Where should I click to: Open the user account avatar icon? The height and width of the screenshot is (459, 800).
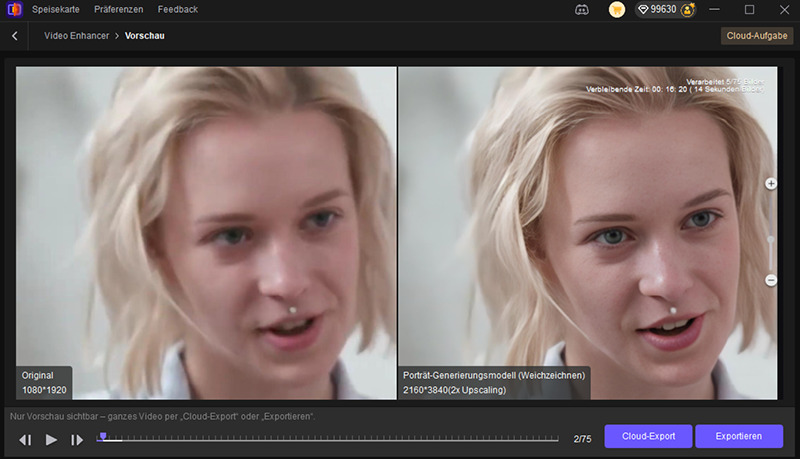click(x=688, y=10)
